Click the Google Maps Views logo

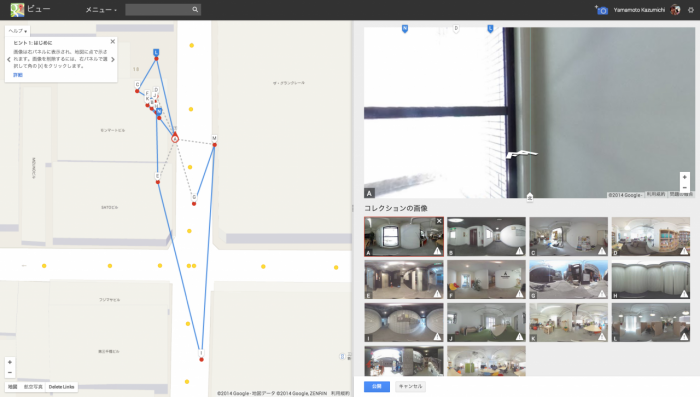pyautogui.click(x=17, y=9)
